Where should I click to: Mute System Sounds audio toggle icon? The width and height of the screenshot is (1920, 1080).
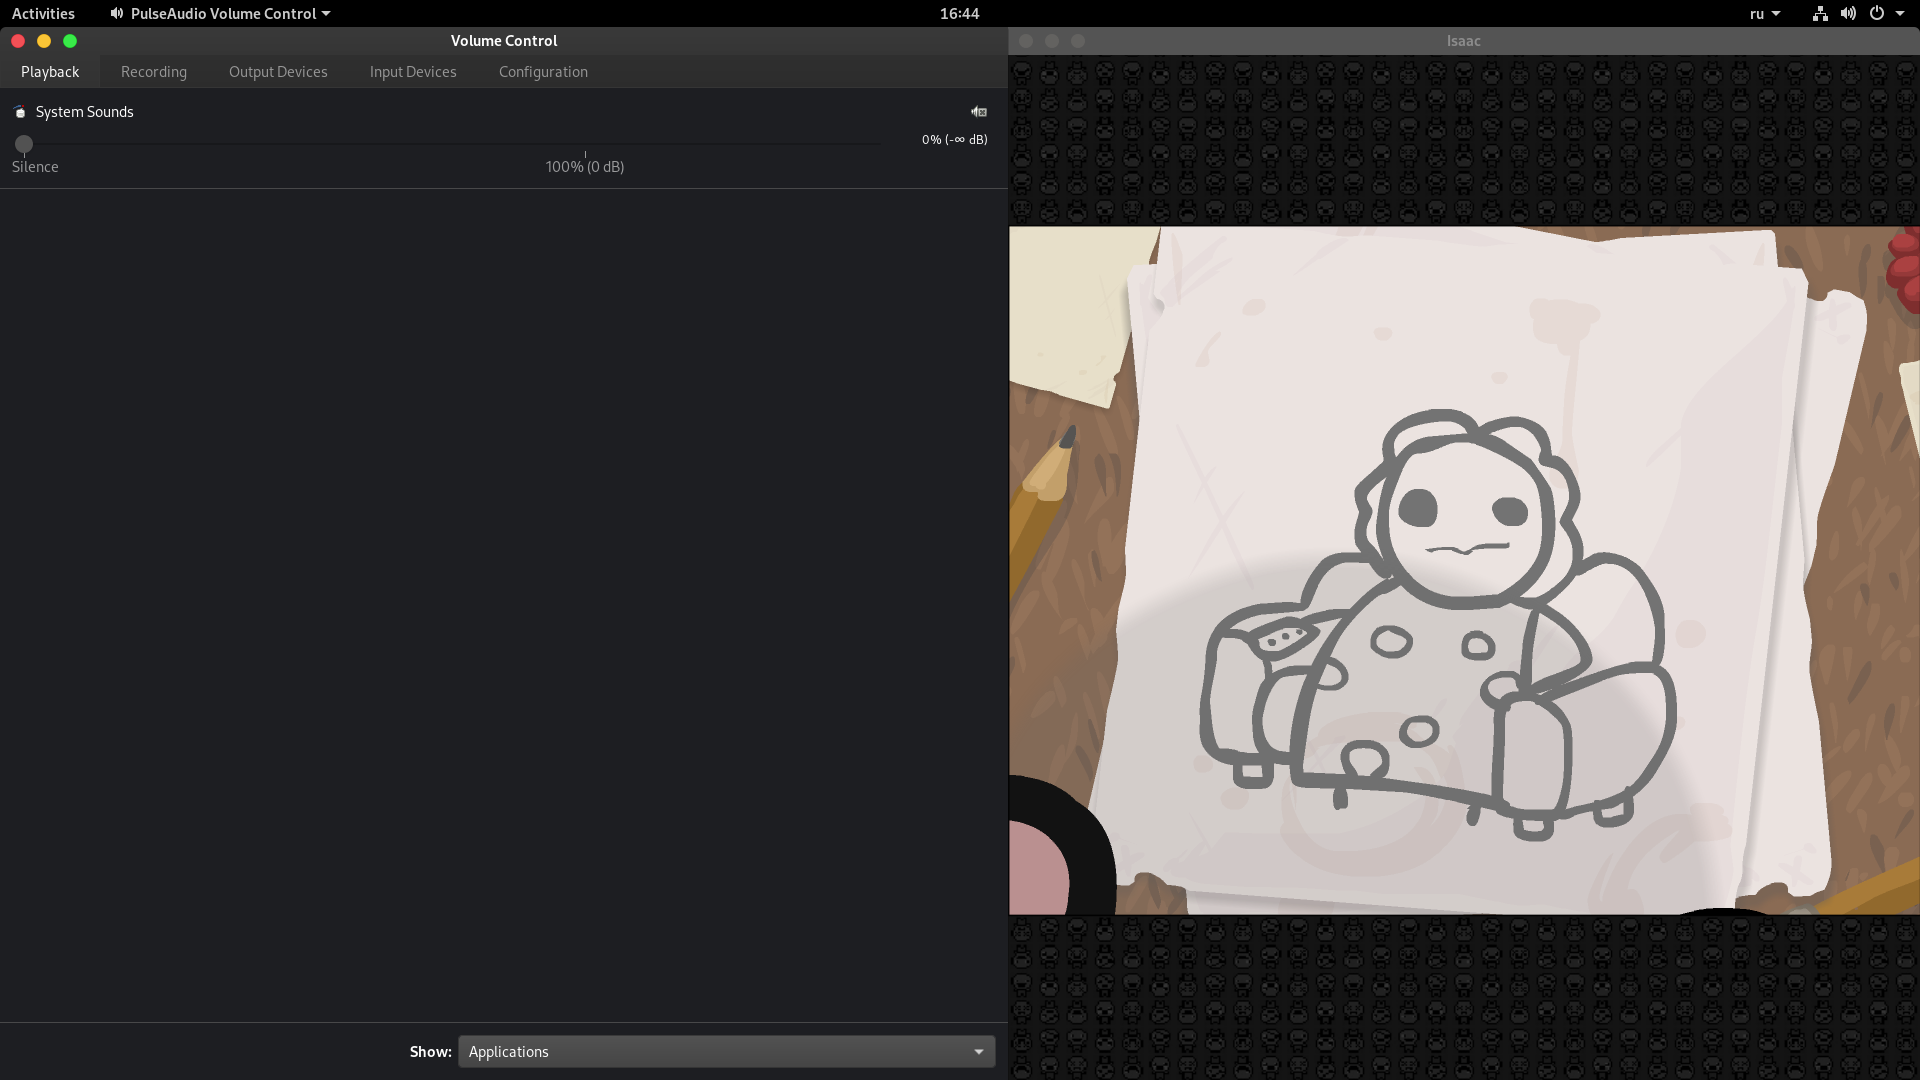979,112
